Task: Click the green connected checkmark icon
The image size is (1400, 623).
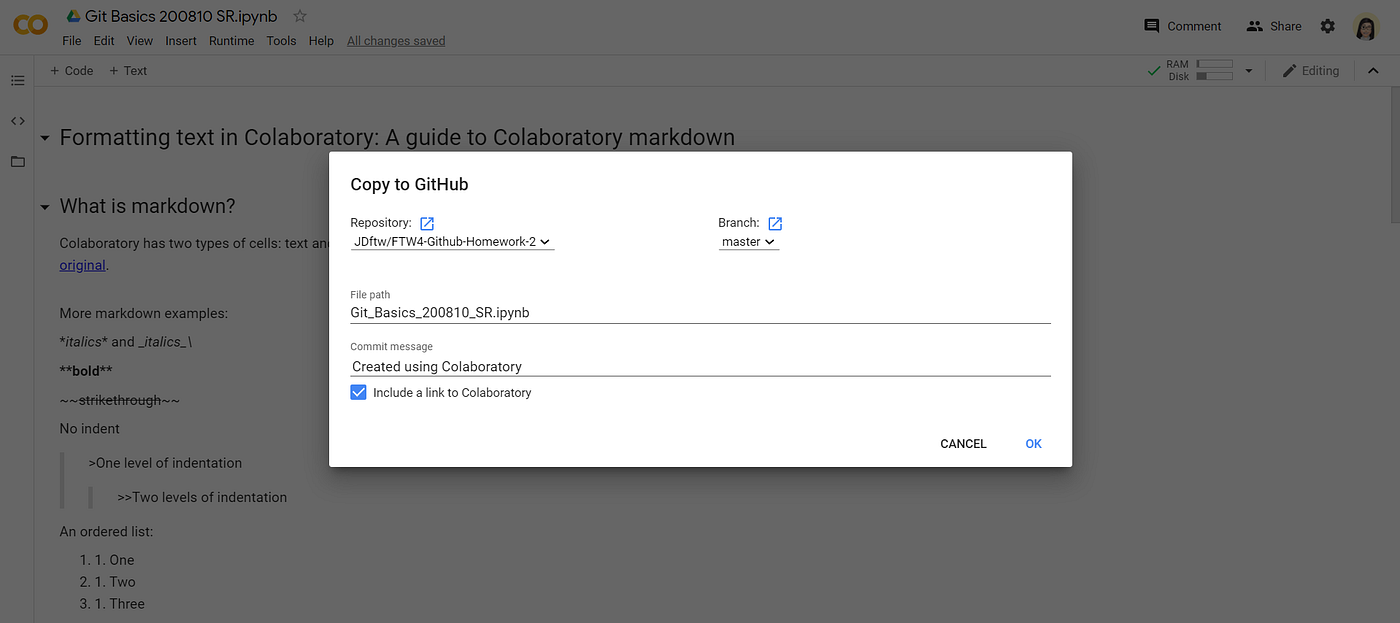Action: (x=1155, y=70)
